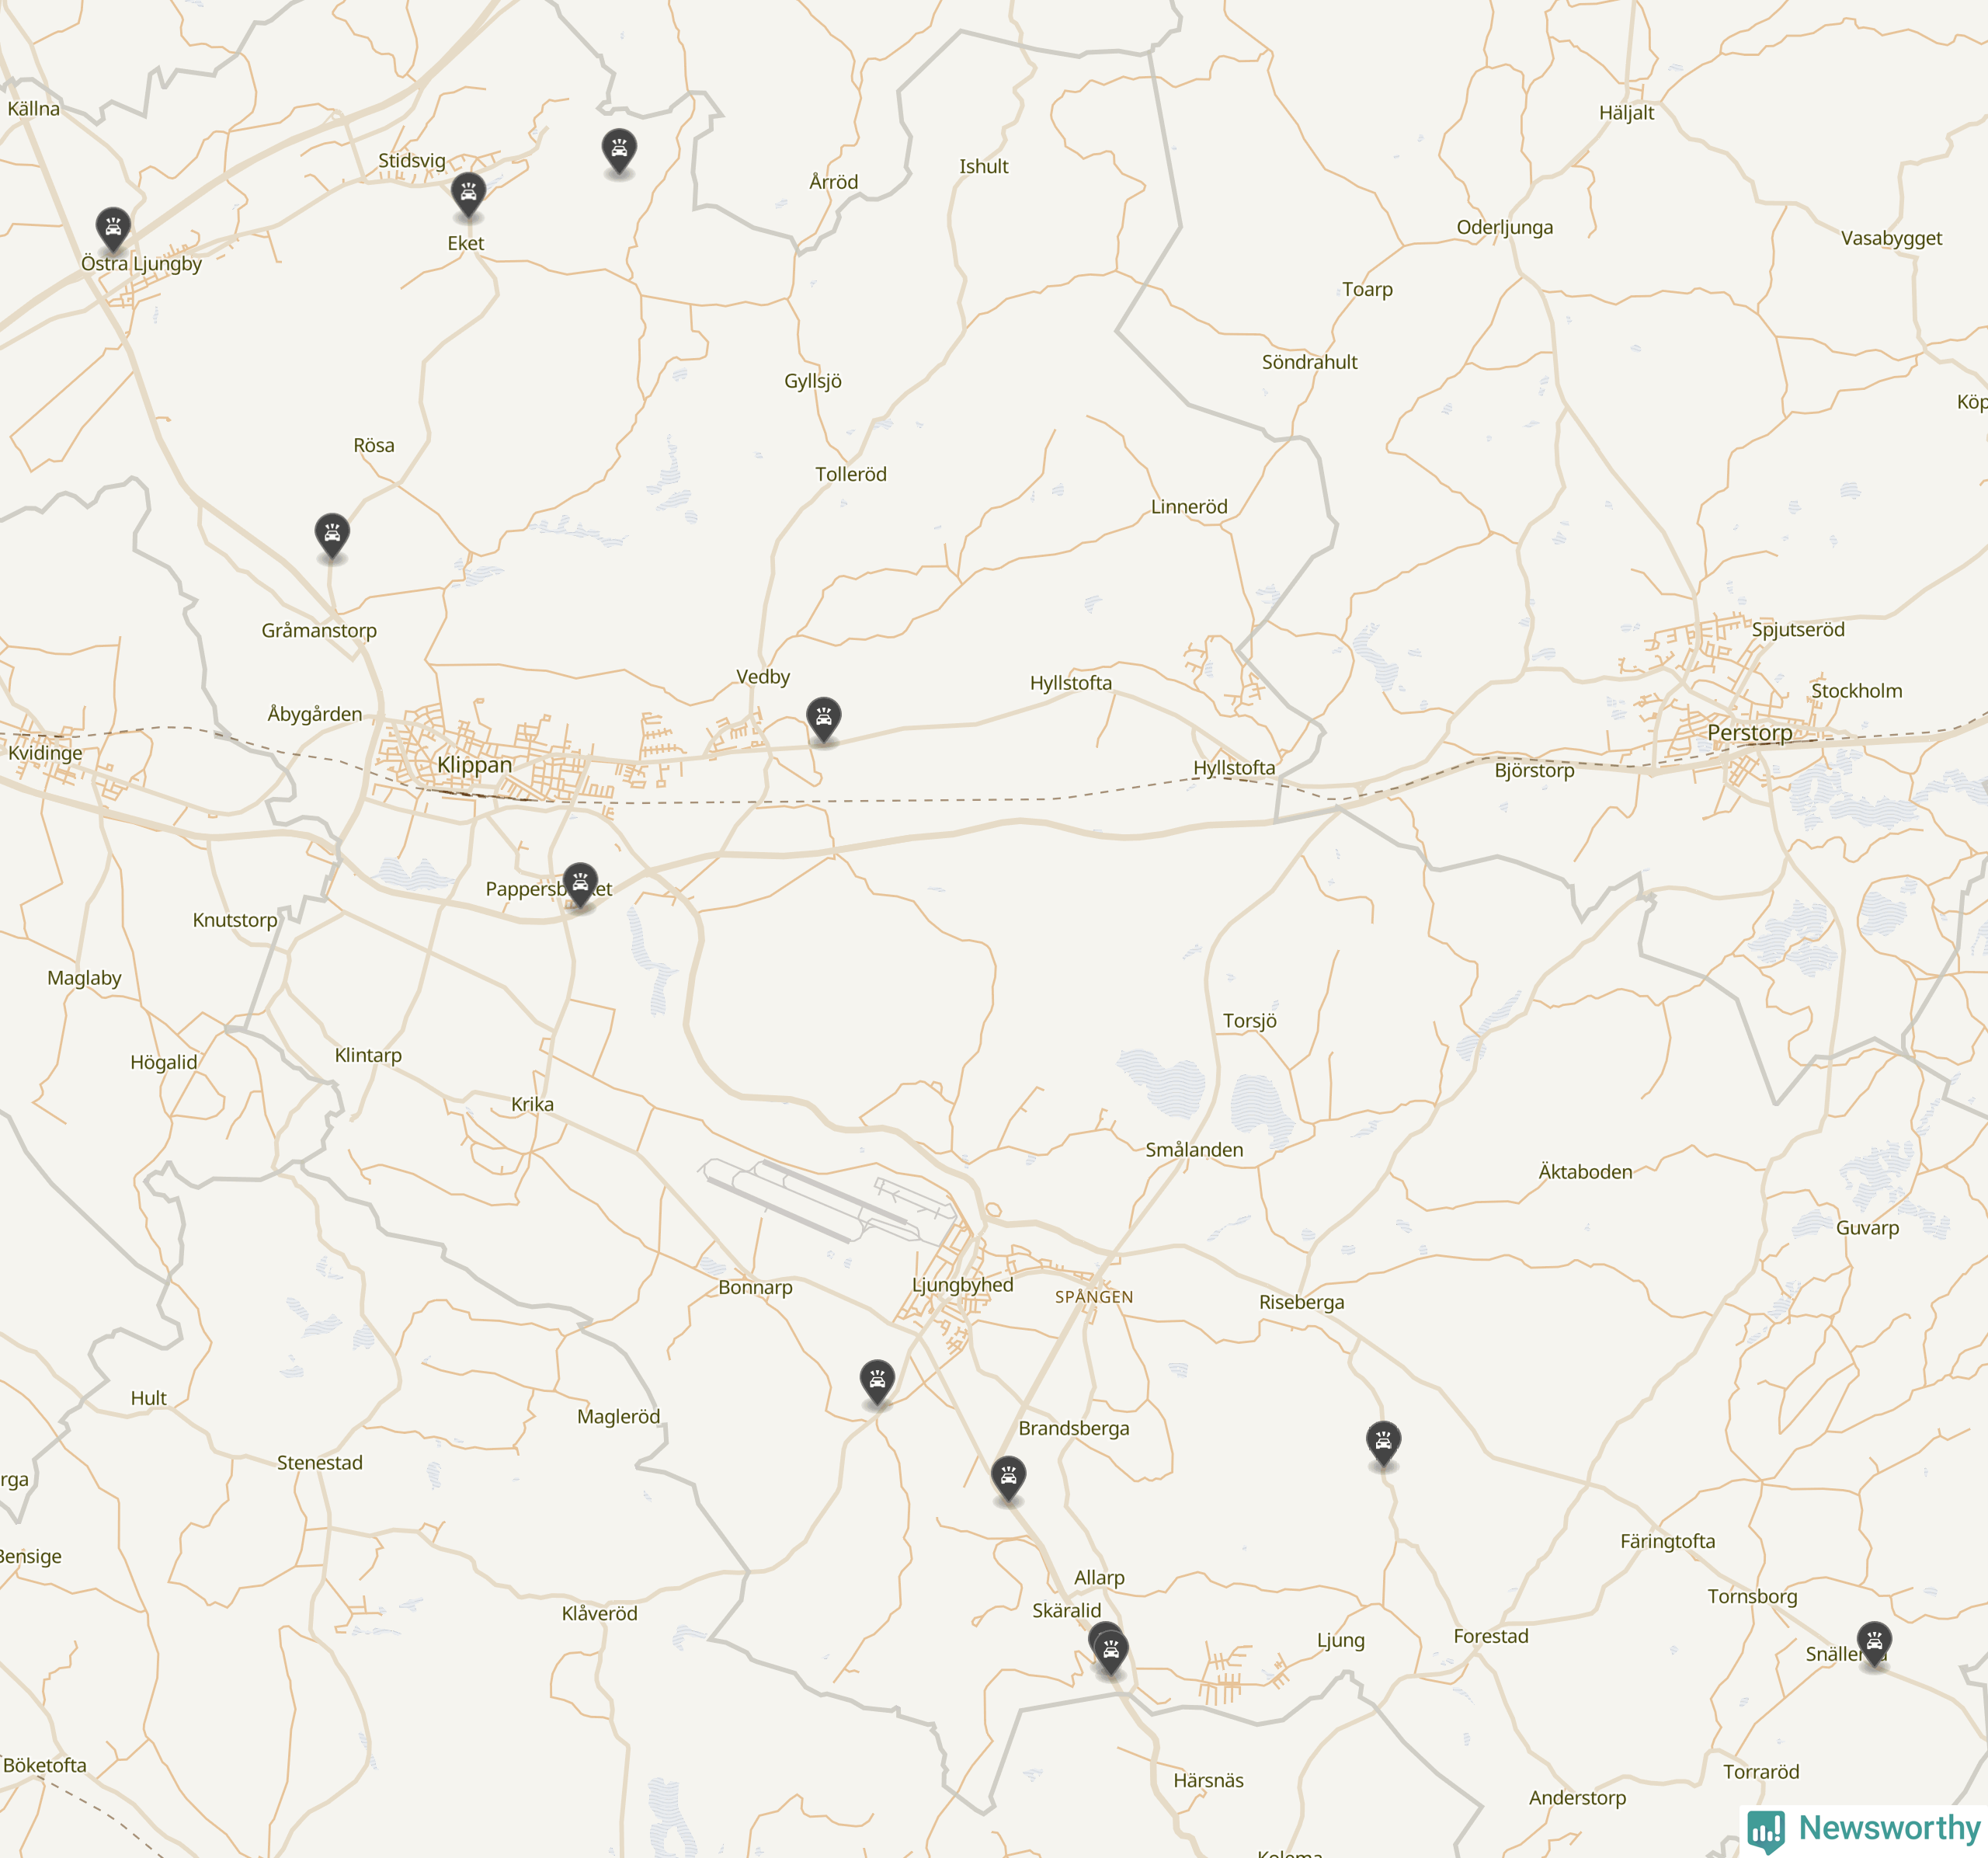Click the Klippan town label
The height and width of the screenshot is (1858, 1988).
click(x=474, y=765)
